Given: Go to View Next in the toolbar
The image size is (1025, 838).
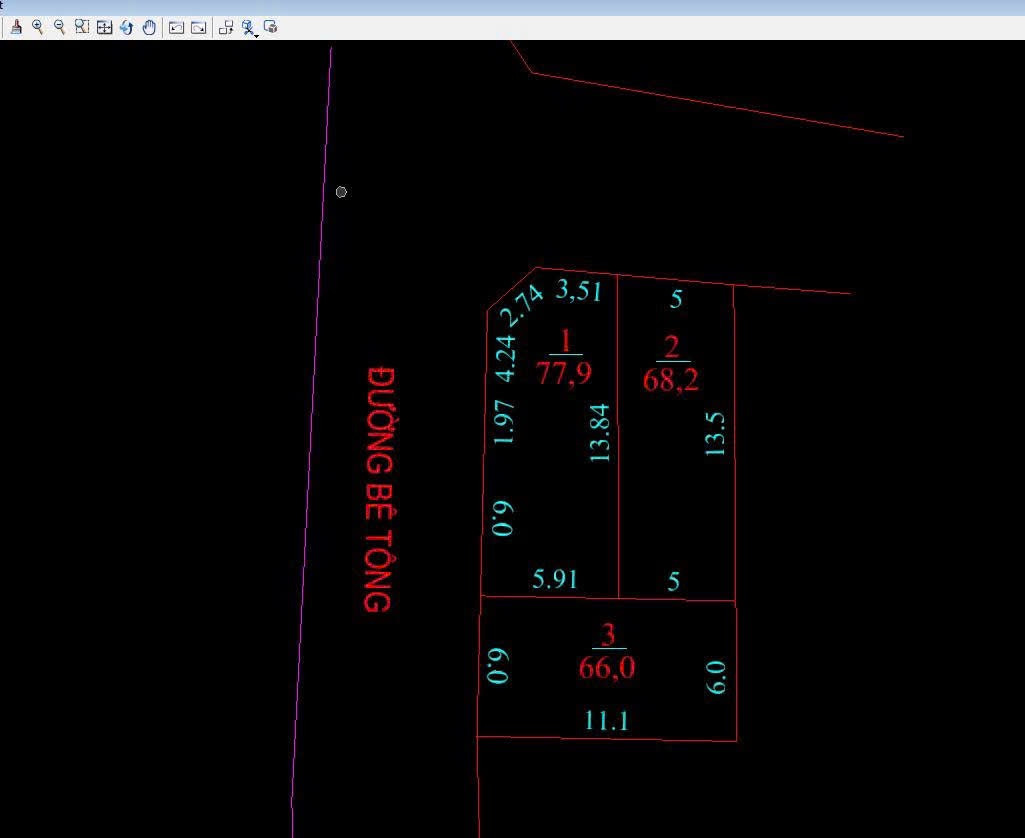Looking at the screenshot, I should pos(198,28).
